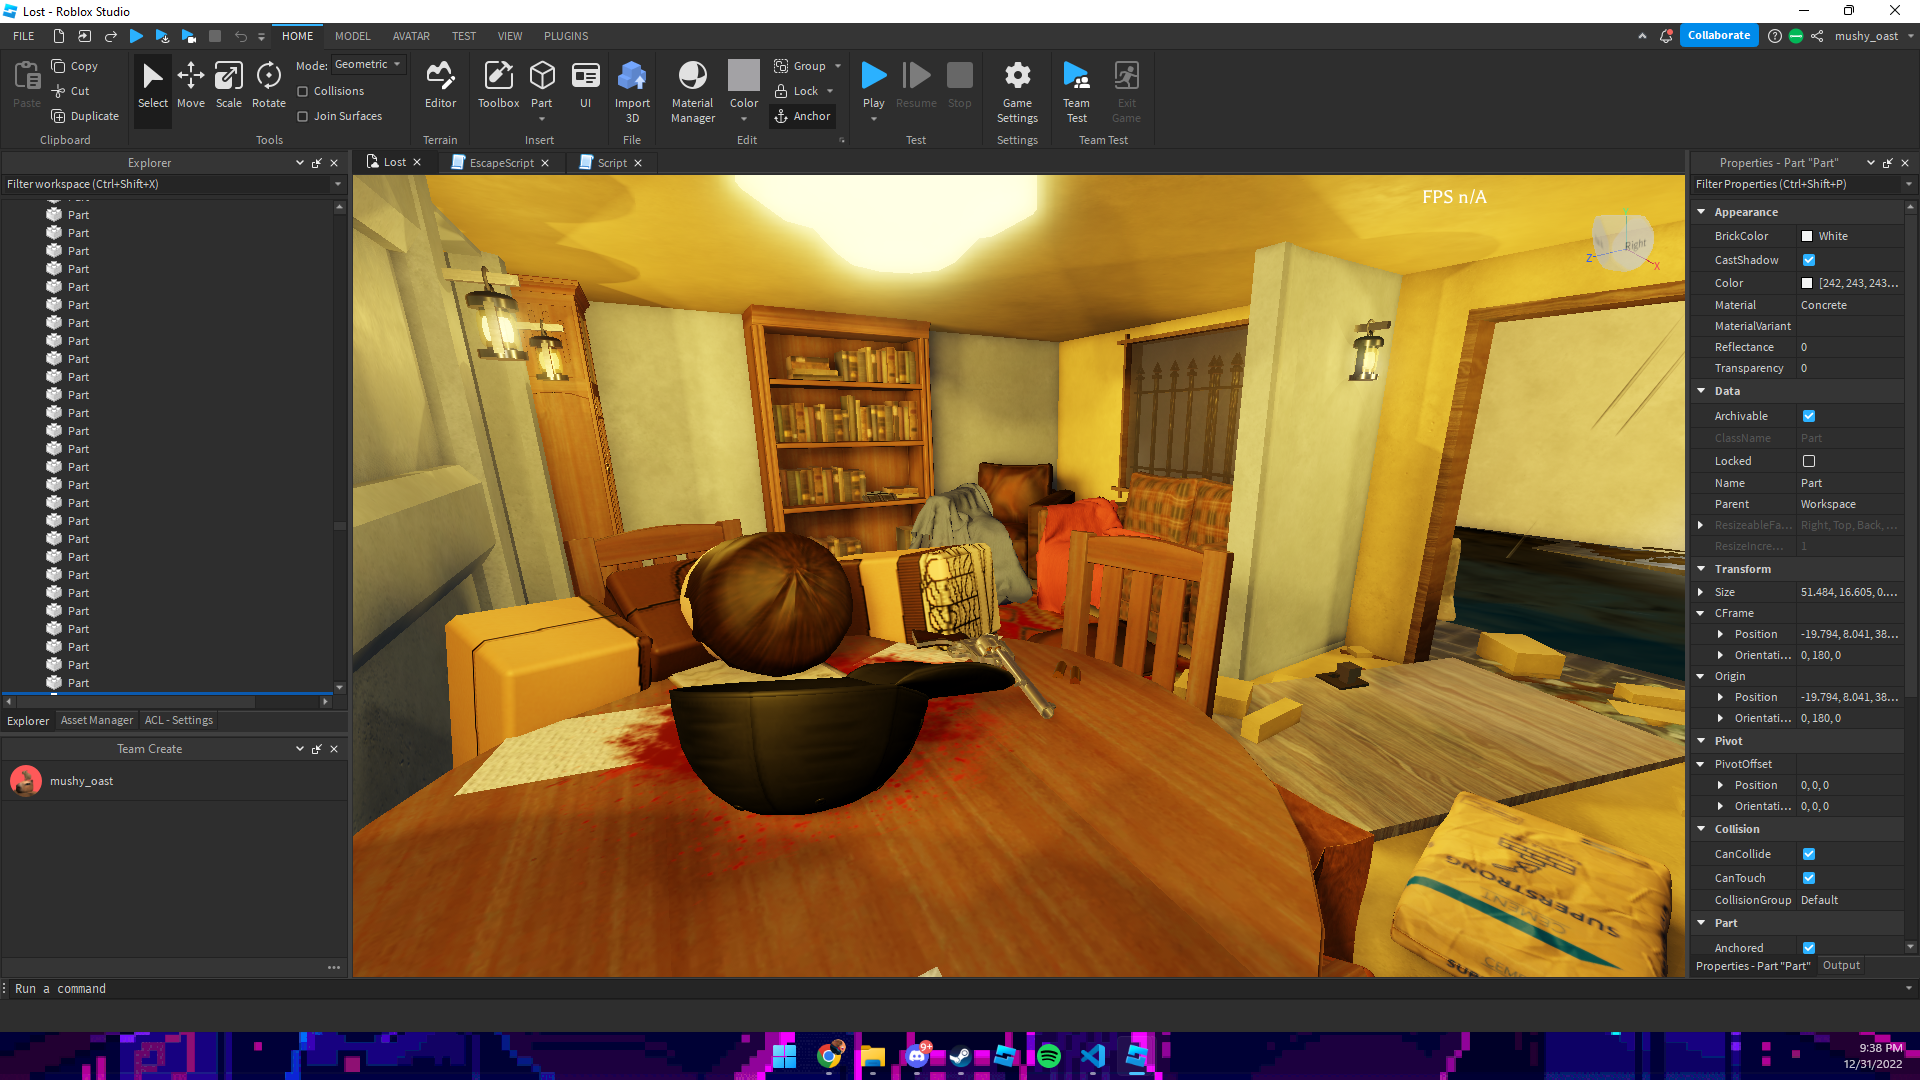Enable the Collisions checkbox
The width and height of the screenshot is (1920, 1080).
pyautogui.click(x=303, y=91)
